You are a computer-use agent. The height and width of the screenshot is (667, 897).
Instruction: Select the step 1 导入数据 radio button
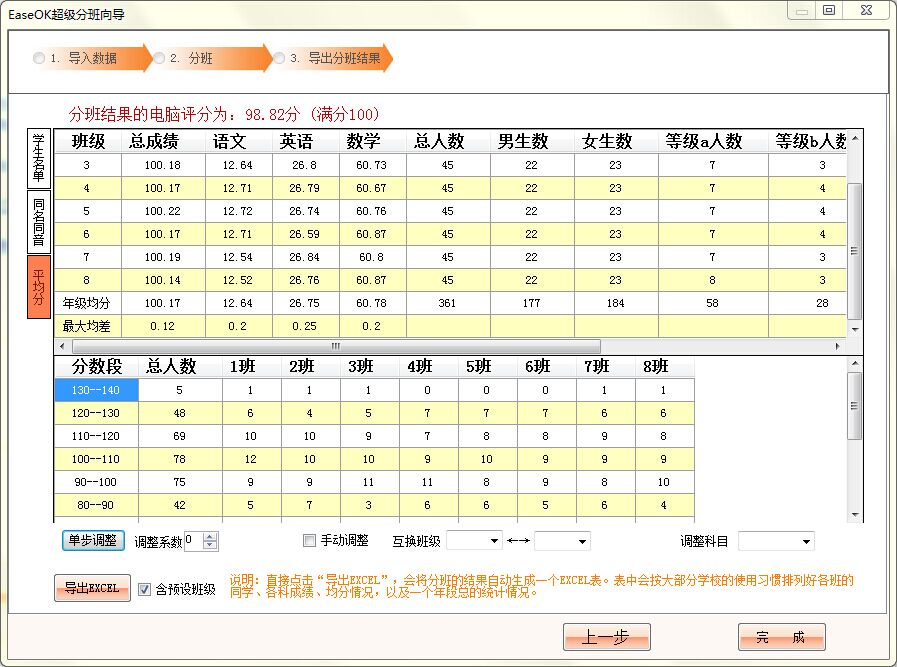point(38,58)
